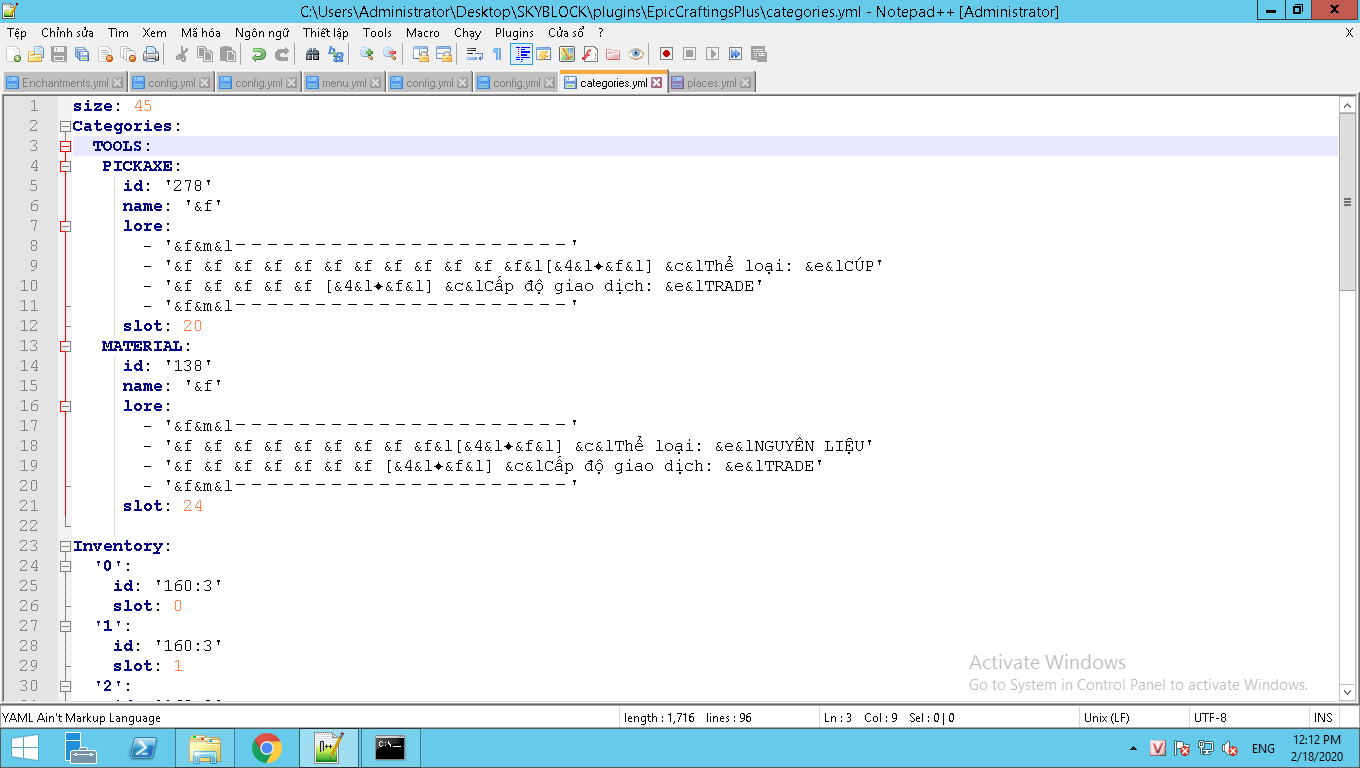The image size is (1360, 768).
Task: Toggle the indent guide toolbar button
Action: tap(521, 54)
